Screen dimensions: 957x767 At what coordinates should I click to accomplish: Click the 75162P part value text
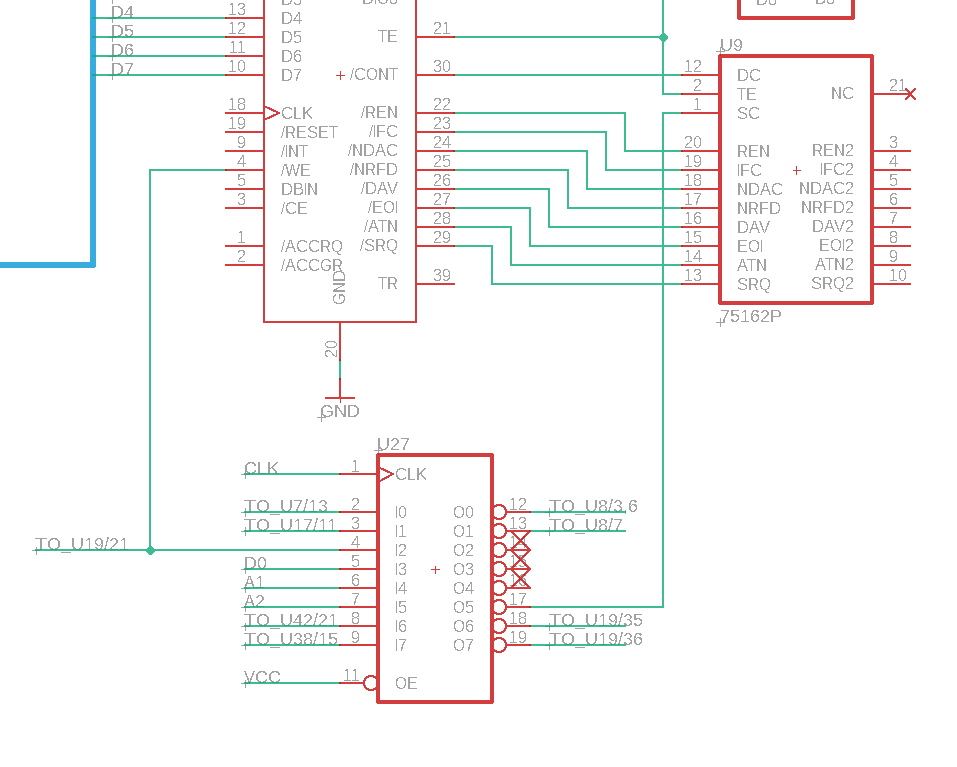(x=752, y=317)
